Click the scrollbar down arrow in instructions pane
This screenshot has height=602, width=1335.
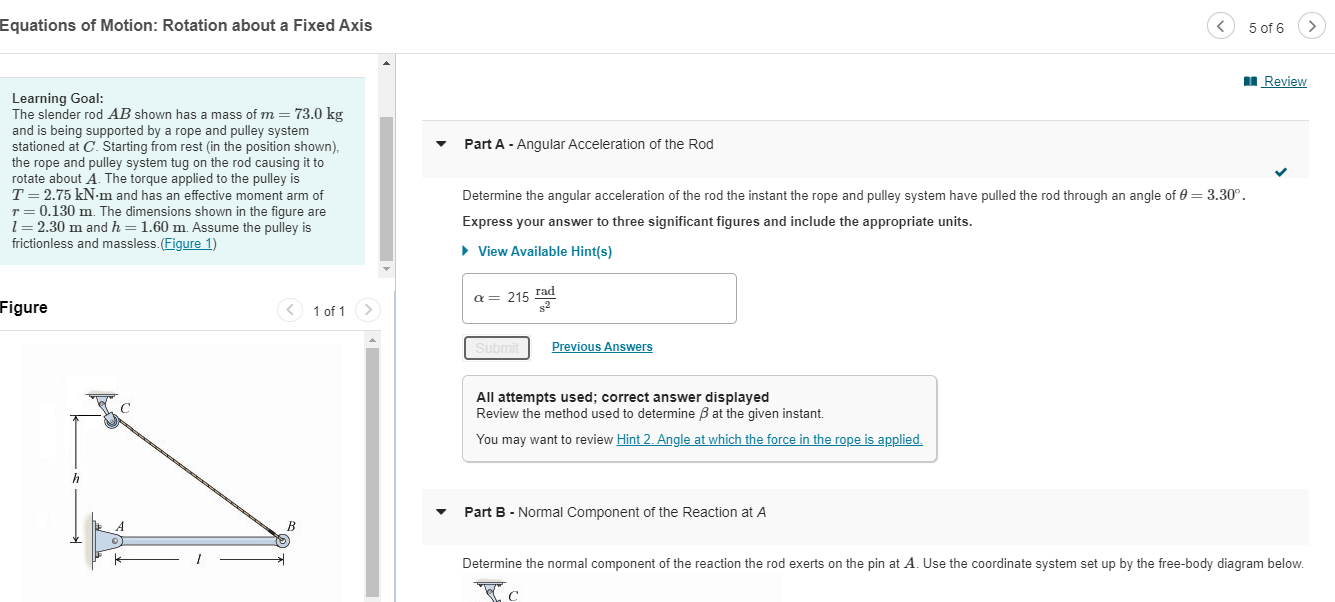[386, 267]
